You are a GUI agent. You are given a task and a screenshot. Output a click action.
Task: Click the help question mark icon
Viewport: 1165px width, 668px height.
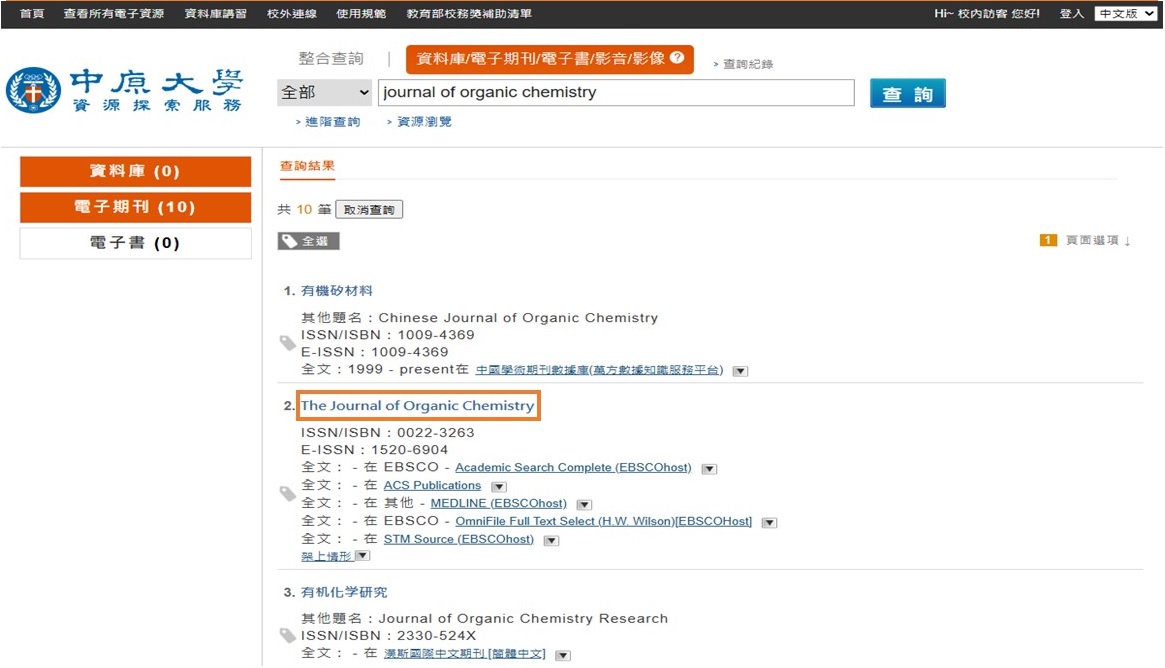[677, 58]
